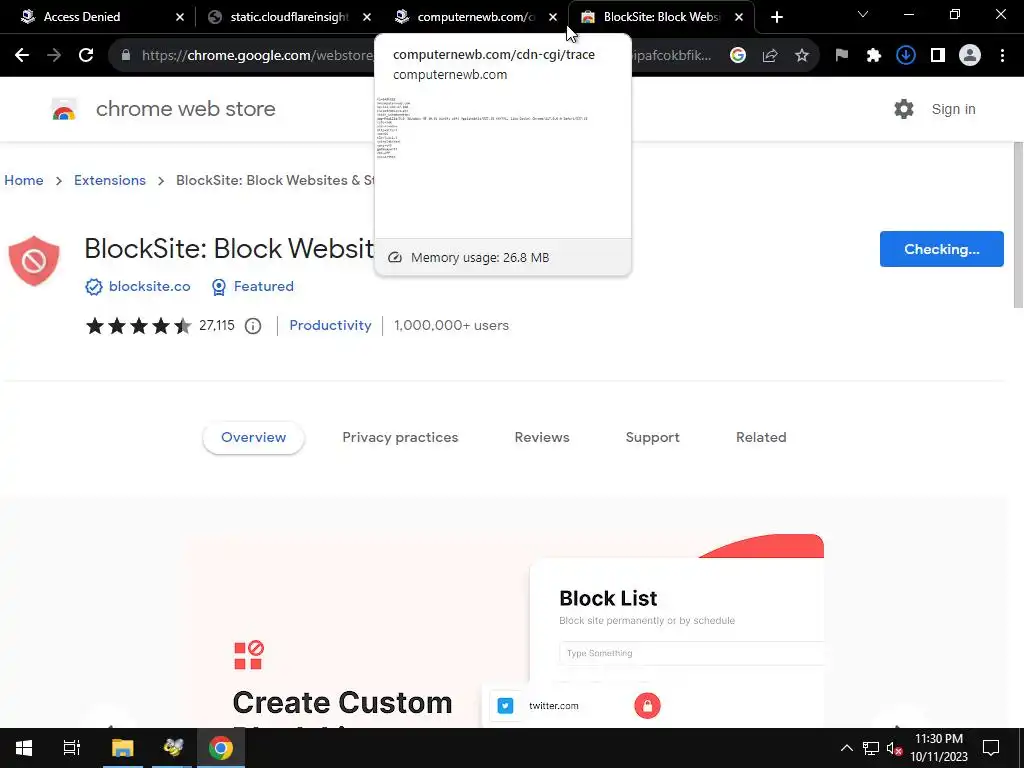The image size is (1024, 768).
Task: Click the muted volume tray icon
Action: 894,748
